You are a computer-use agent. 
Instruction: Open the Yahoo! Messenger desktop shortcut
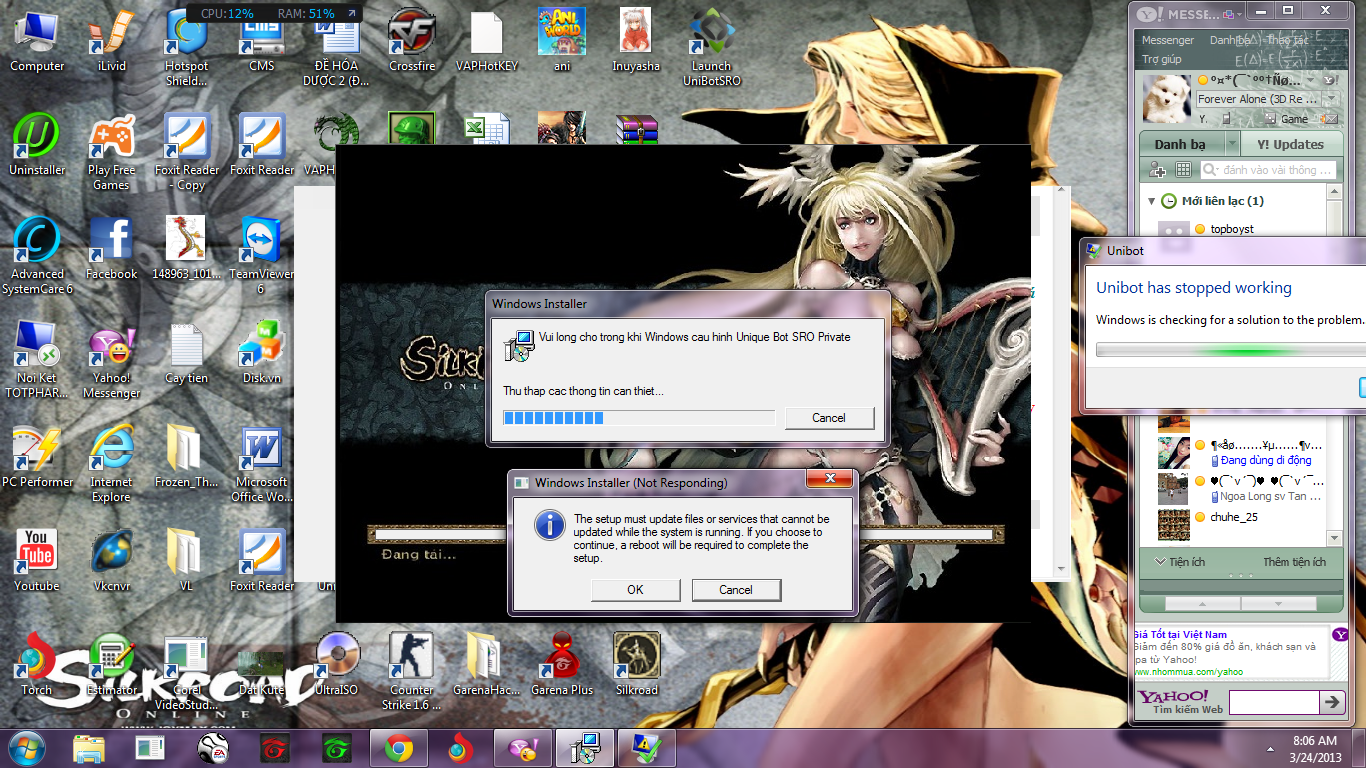coord(112,360)
